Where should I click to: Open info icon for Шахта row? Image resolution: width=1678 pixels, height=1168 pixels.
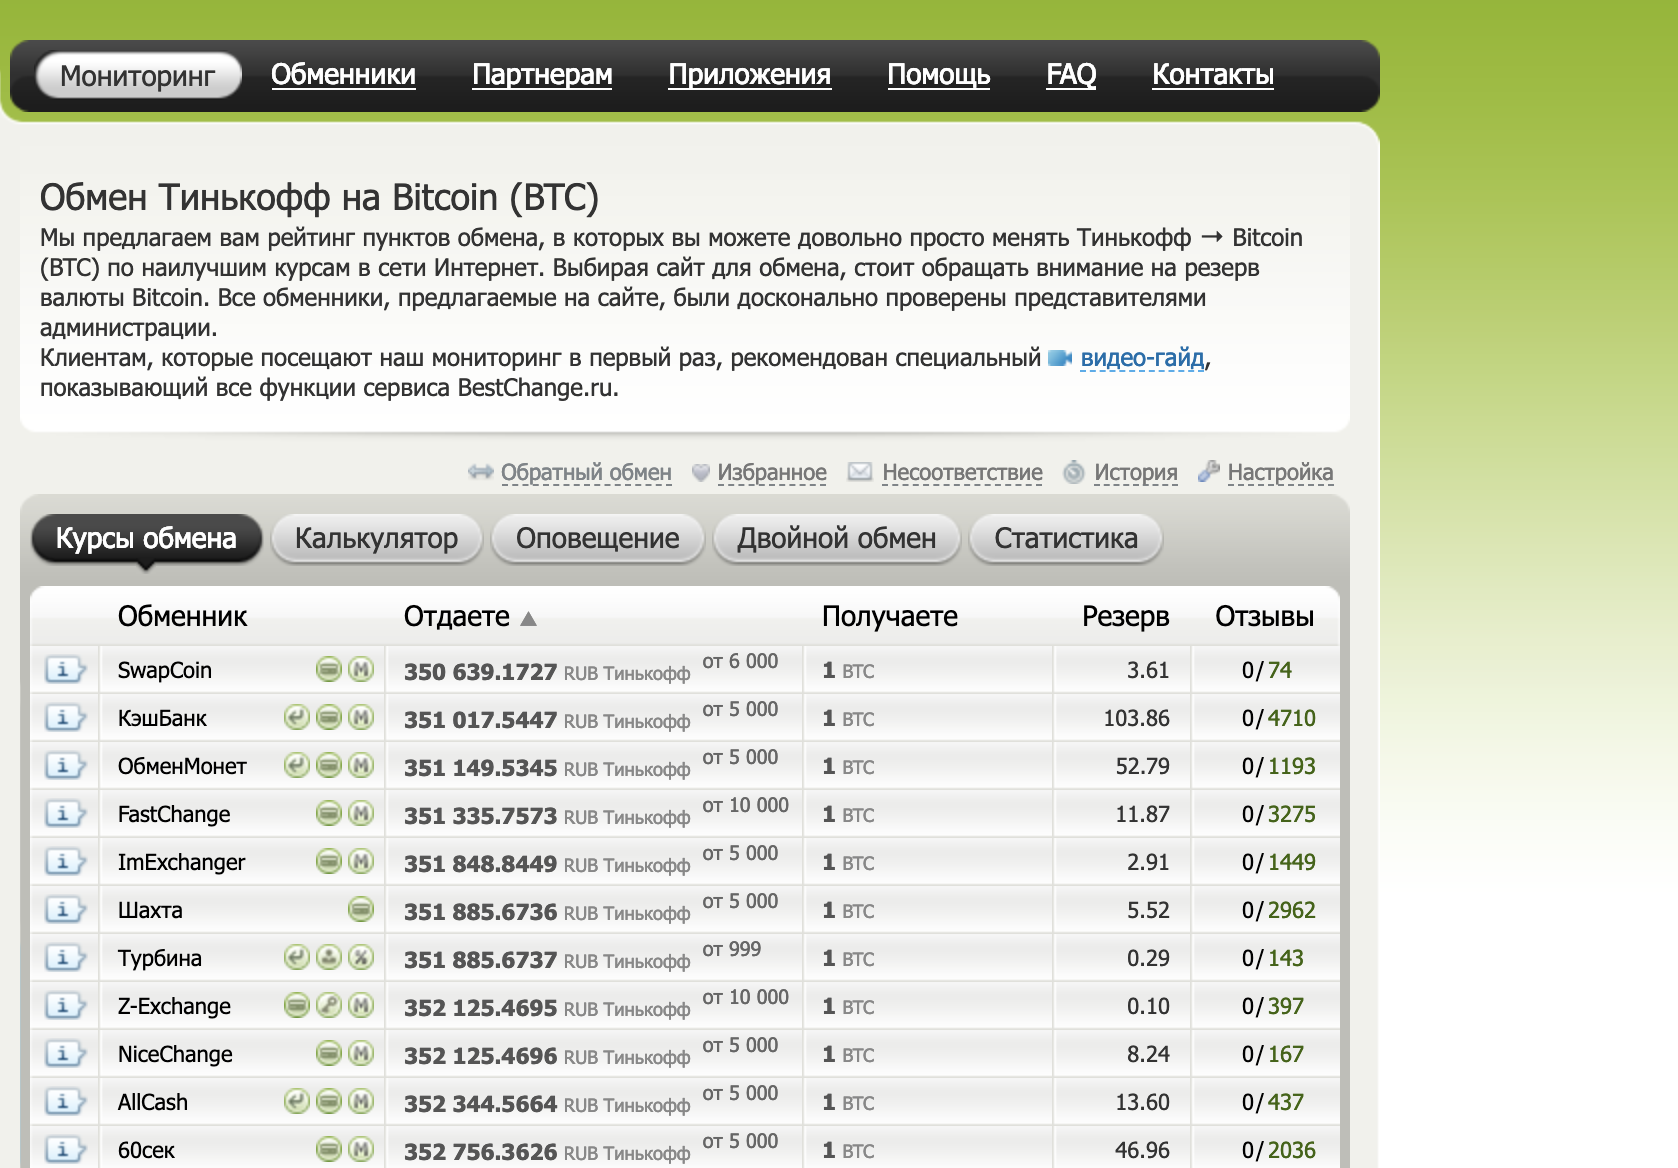click(x=65, y=910)
